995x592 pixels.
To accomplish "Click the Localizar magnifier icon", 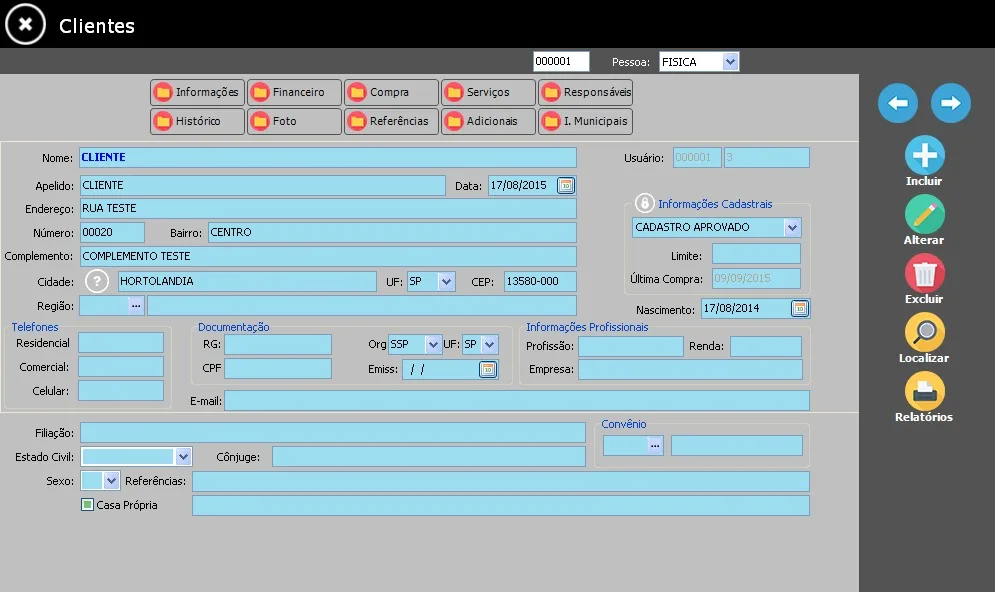I will (924, 332).
